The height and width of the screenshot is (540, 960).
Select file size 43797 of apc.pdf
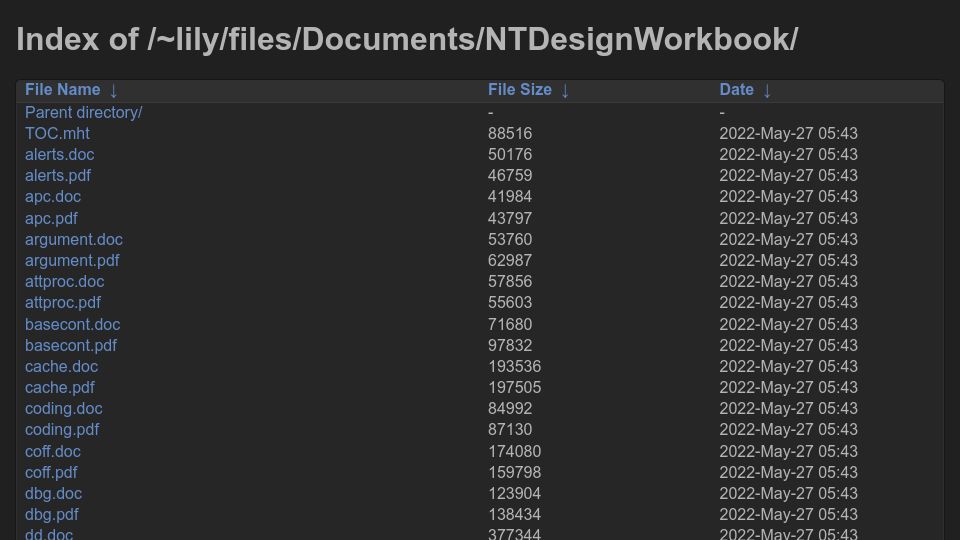[510, 219]
